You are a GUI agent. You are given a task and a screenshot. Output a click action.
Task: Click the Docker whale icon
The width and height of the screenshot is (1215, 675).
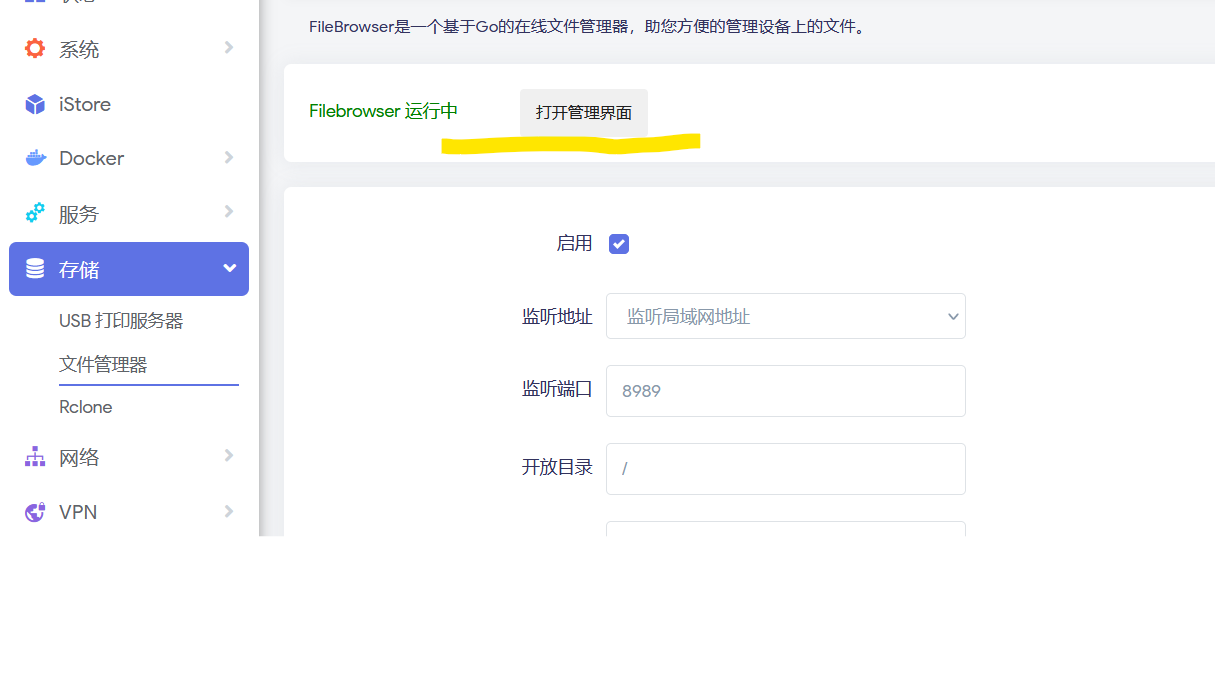click(x=36, y=158)
